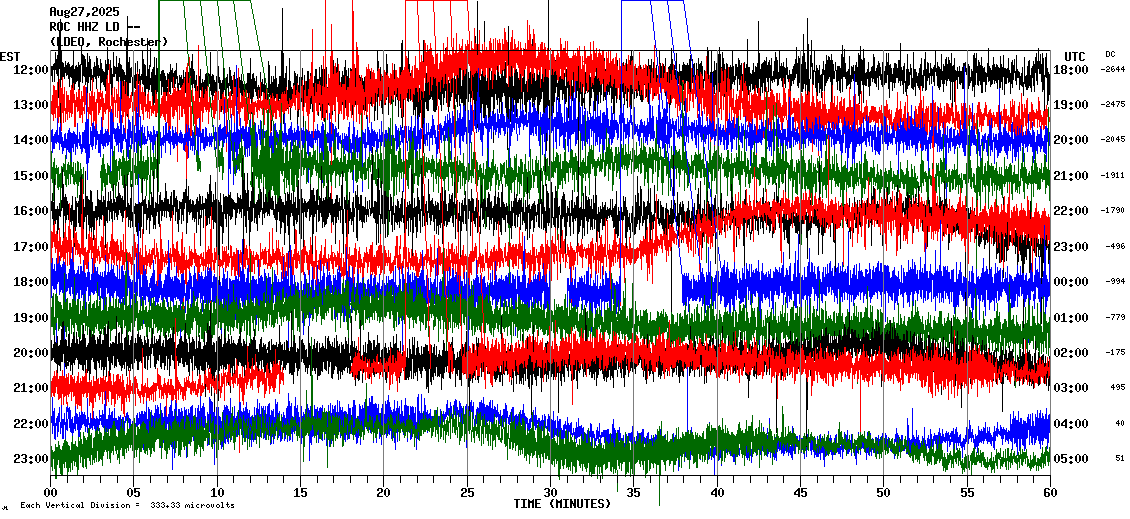Click the TIME (MINUTES) axis title
Screen dimensions: 1130x519
click(x=562, y=504)
